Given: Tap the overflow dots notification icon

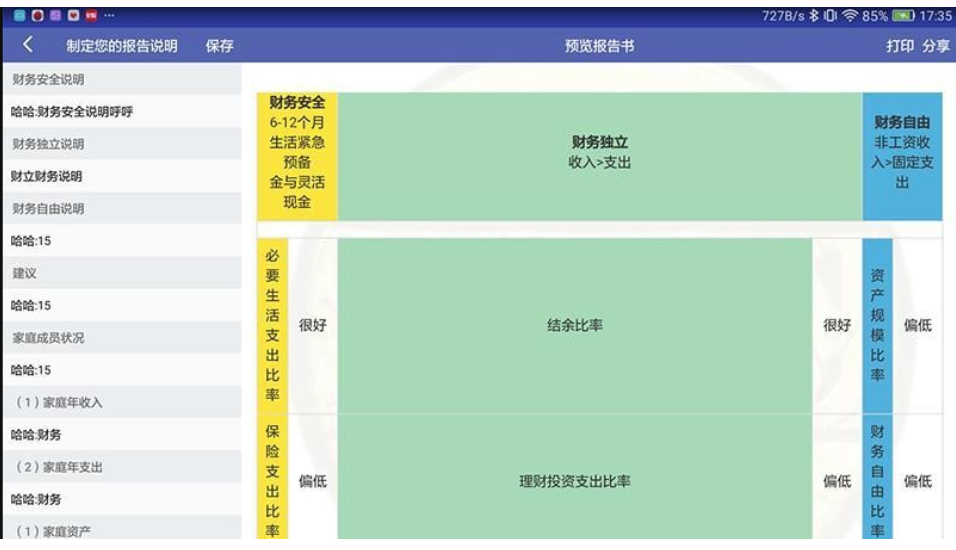Looking at the screenshot, I should [109, 16].
